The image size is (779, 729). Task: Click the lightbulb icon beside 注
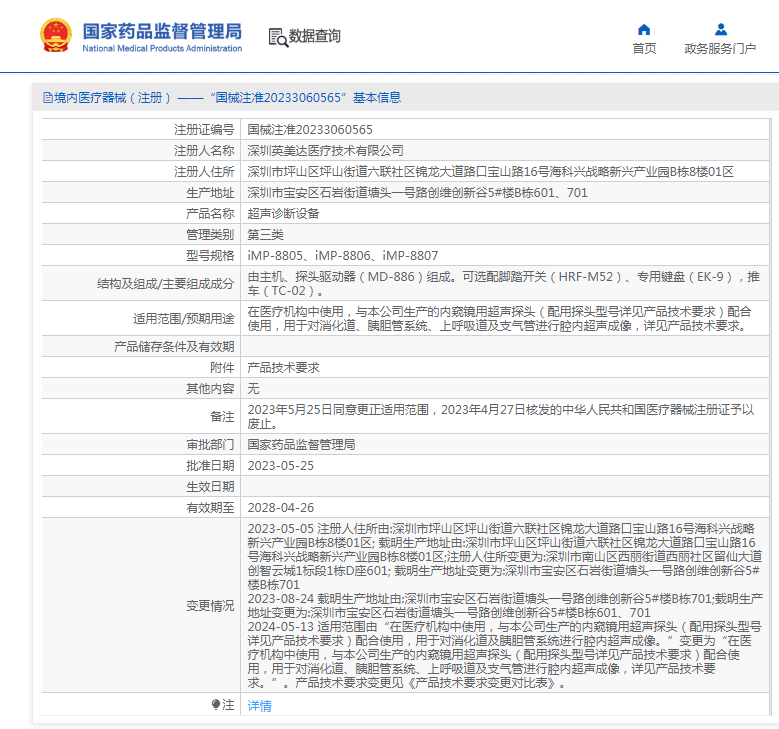point(216,704)
